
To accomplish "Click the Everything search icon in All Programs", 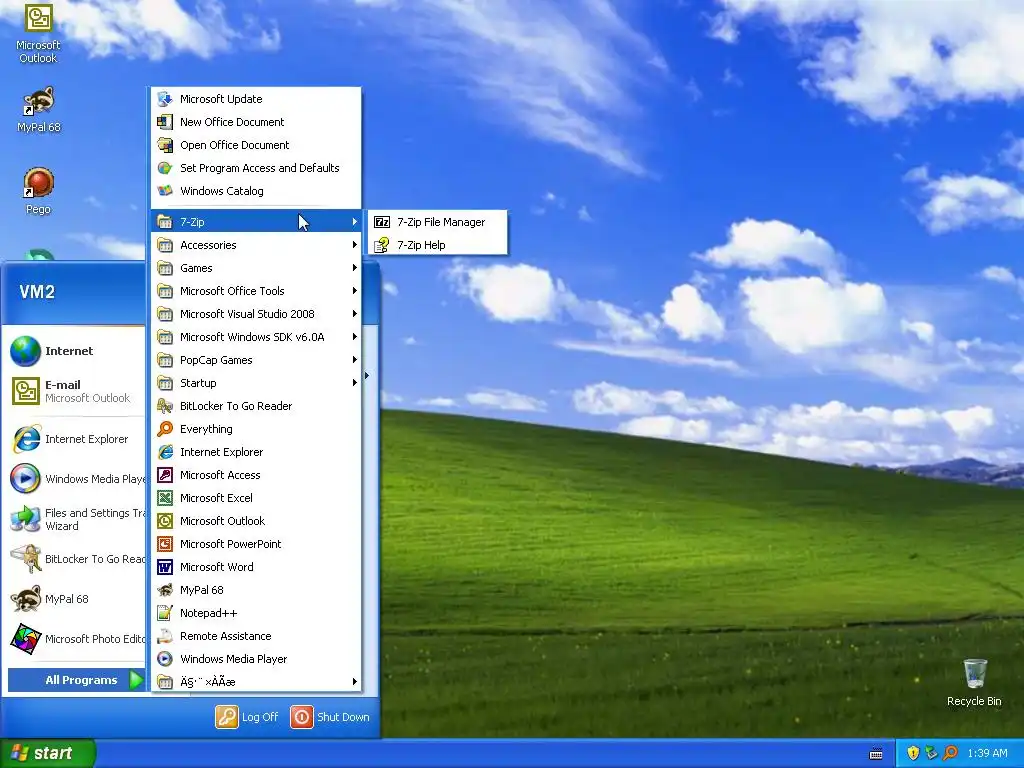I will pos(165,429).
